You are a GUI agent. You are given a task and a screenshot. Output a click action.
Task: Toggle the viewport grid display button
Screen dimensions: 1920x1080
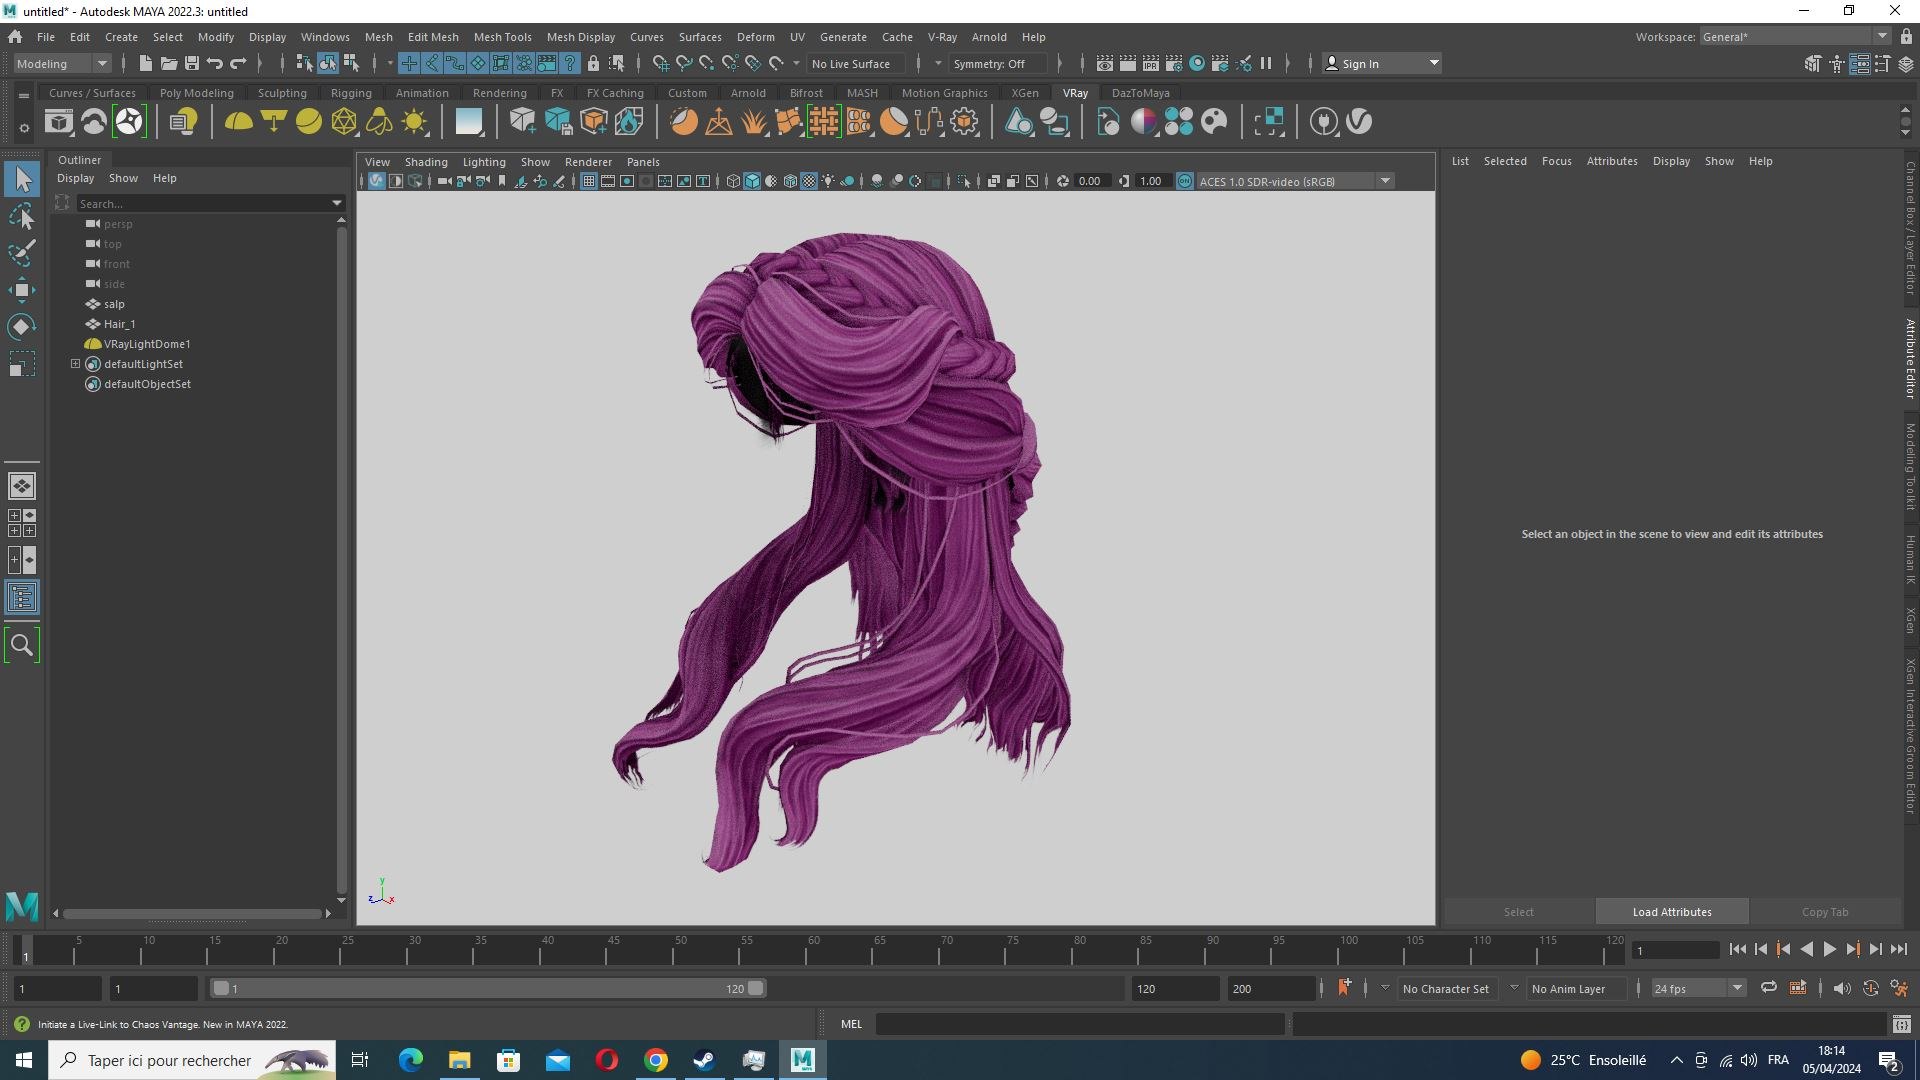589,181
